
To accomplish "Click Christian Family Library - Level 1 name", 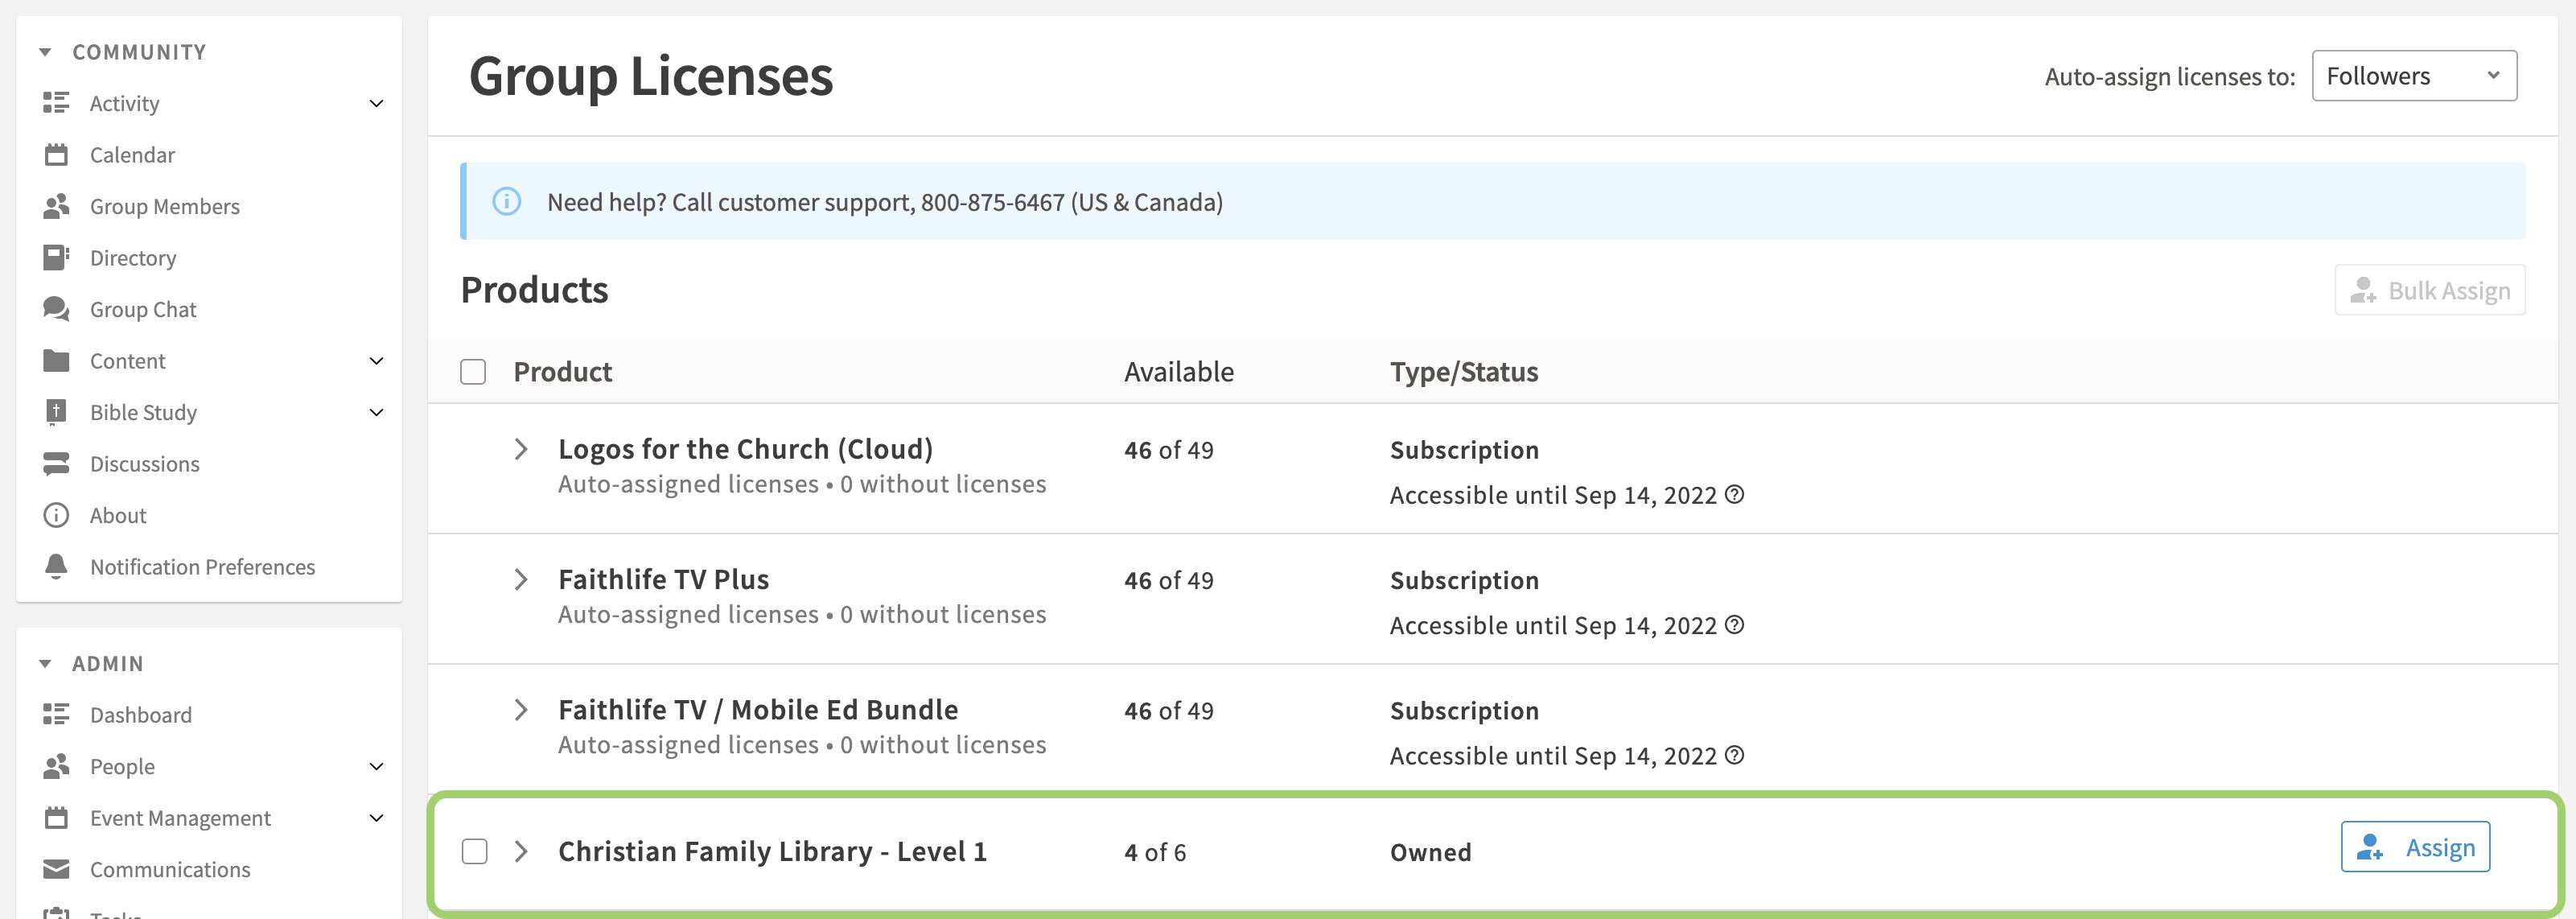I will point(772,852).
